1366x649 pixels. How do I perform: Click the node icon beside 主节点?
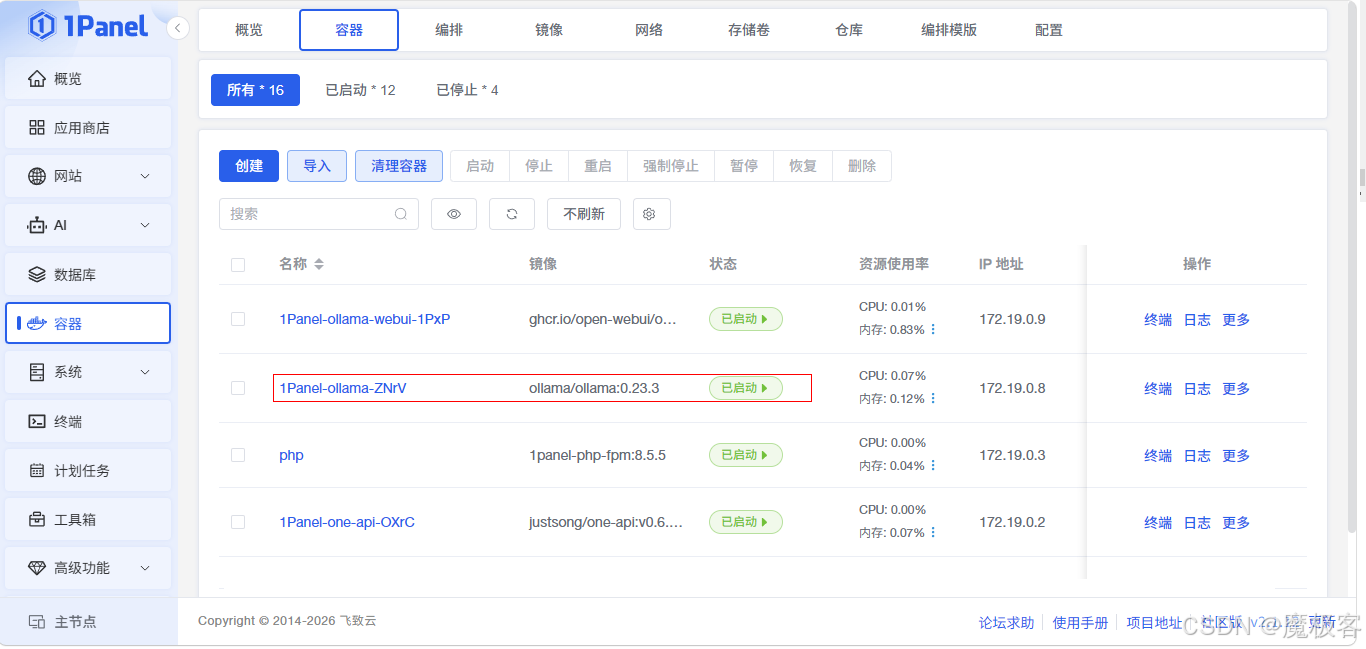[37, 621]
